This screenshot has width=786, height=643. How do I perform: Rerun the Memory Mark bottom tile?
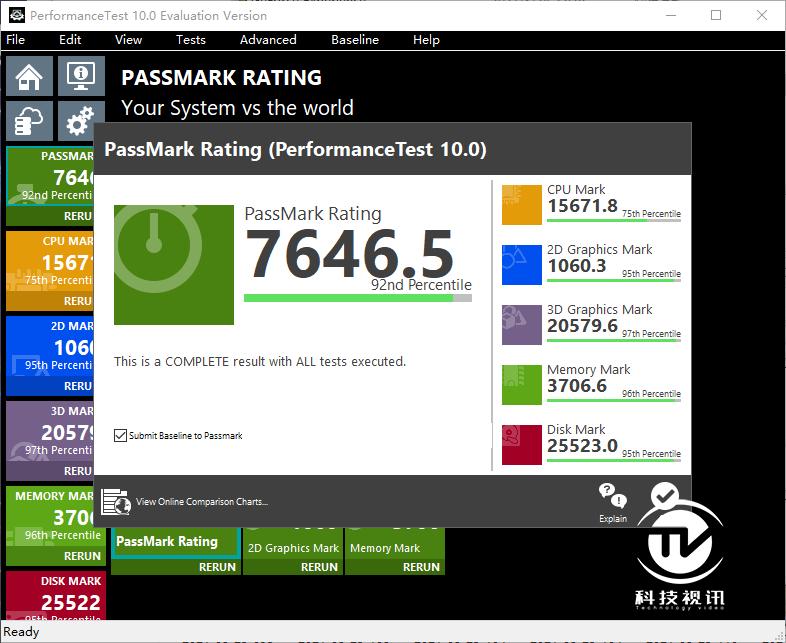(421, 567)
